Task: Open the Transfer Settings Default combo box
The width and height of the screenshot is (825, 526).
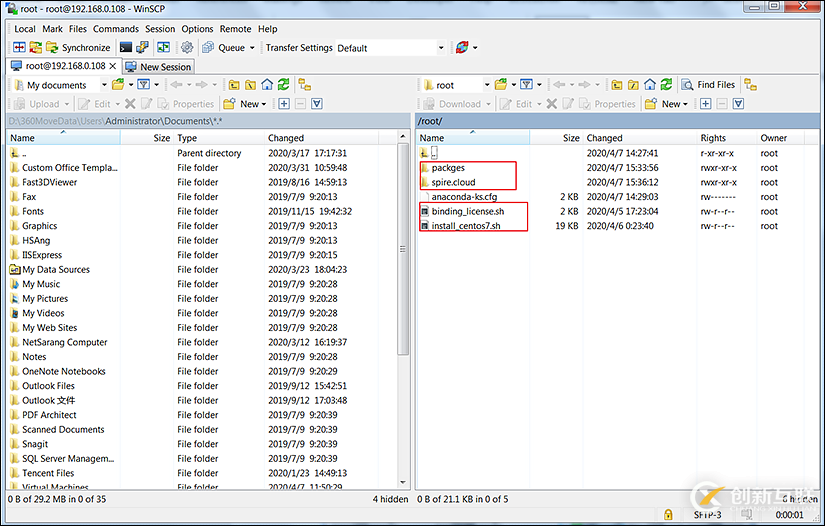Action: [x=390, y=48]
